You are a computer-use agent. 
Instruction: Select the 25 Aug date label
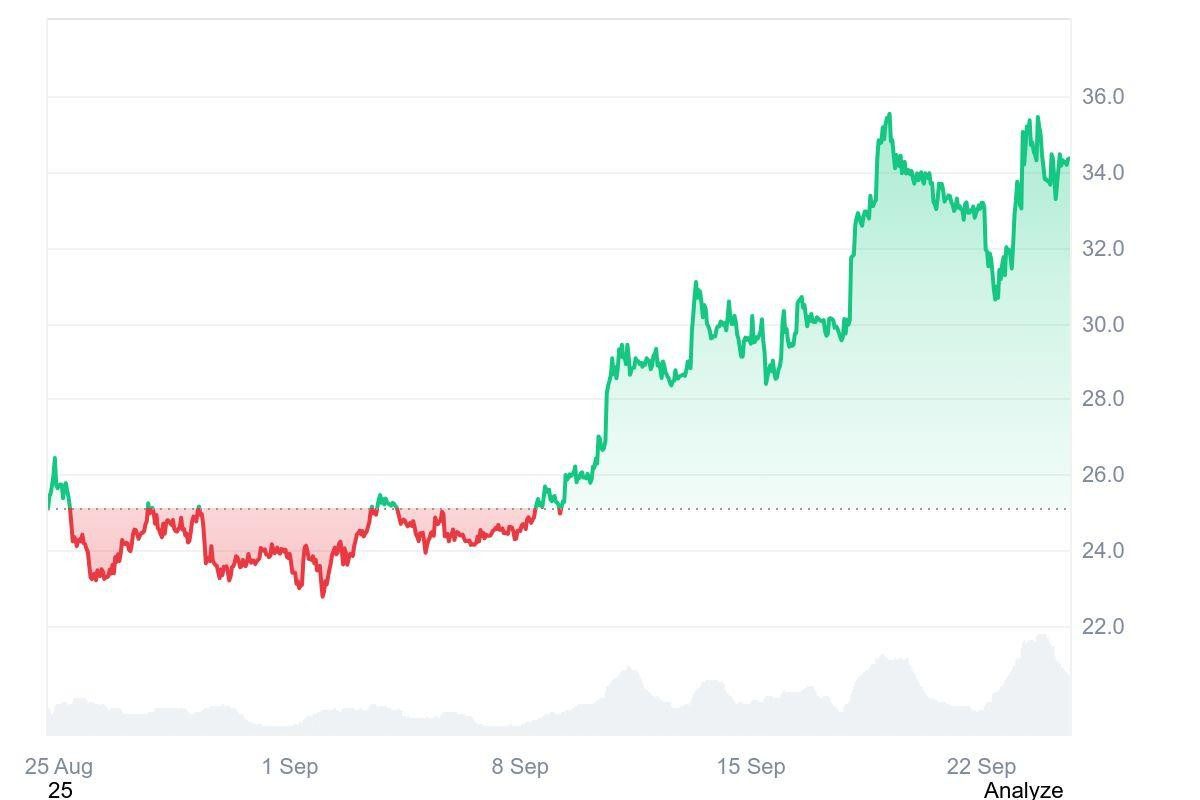click(x=59, y=767)
